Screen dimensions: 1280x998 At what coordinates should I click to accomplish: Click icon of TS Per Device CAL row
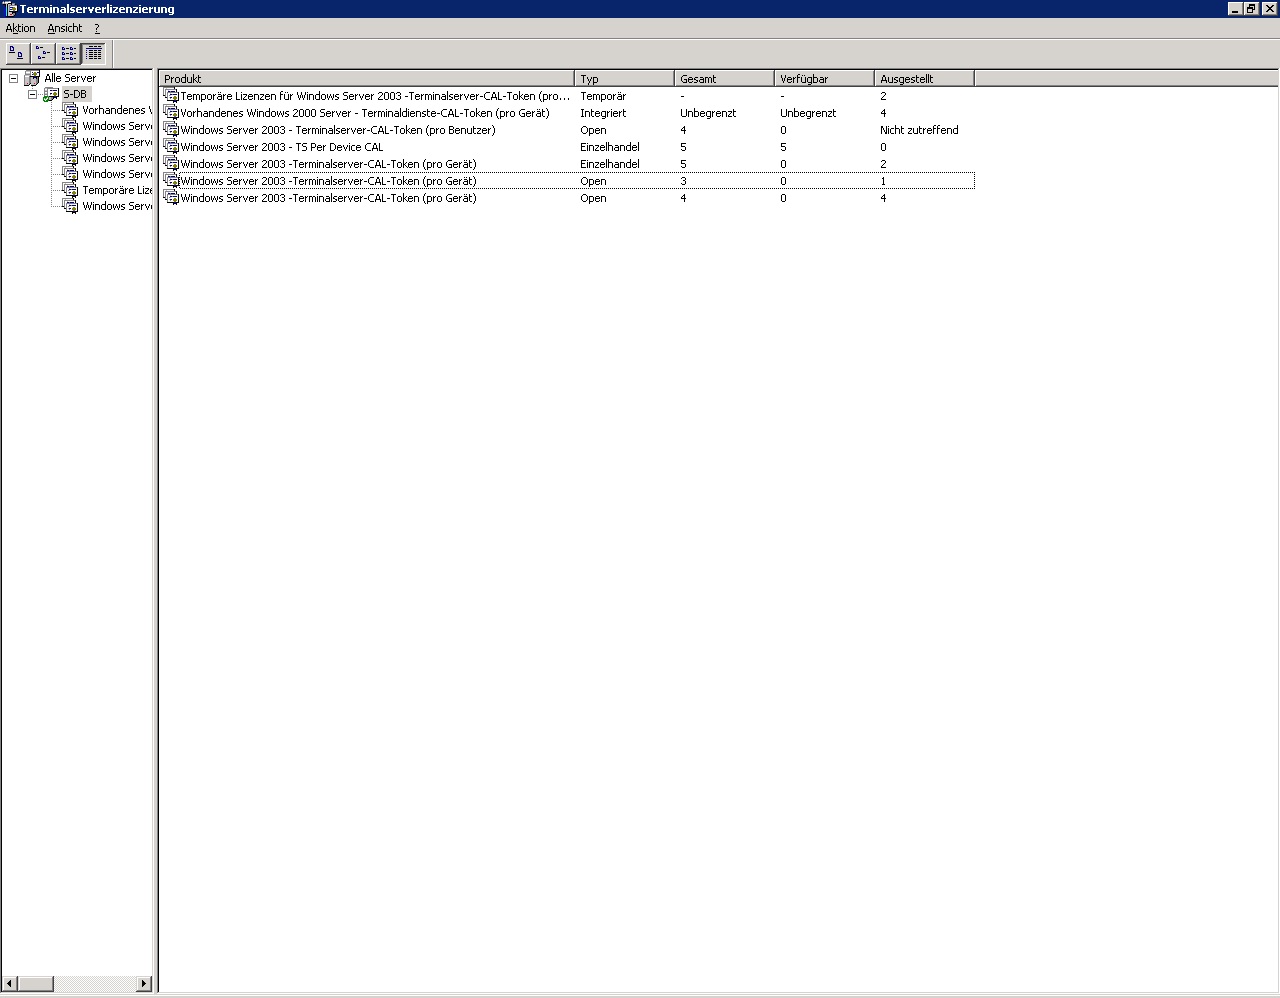tap(171, 147)
